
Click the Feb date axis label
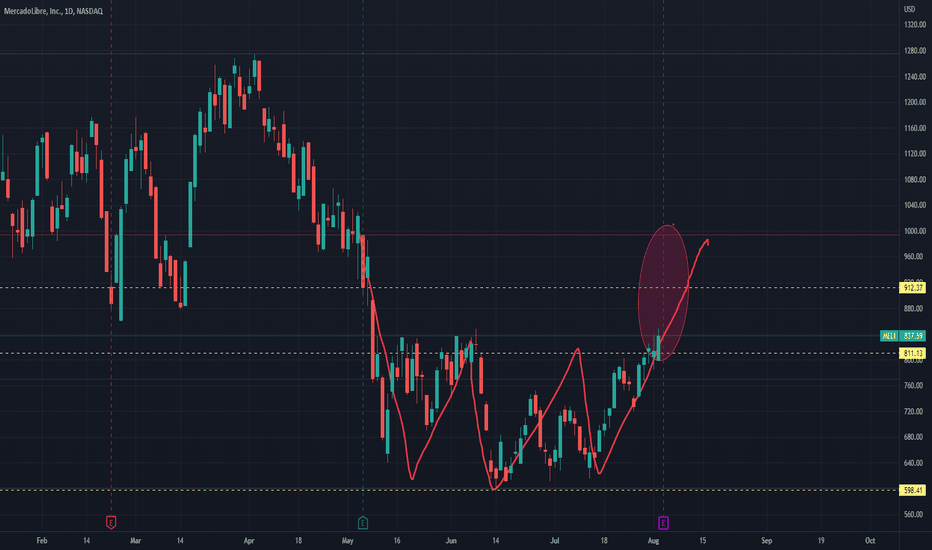(x=42, y=540)
